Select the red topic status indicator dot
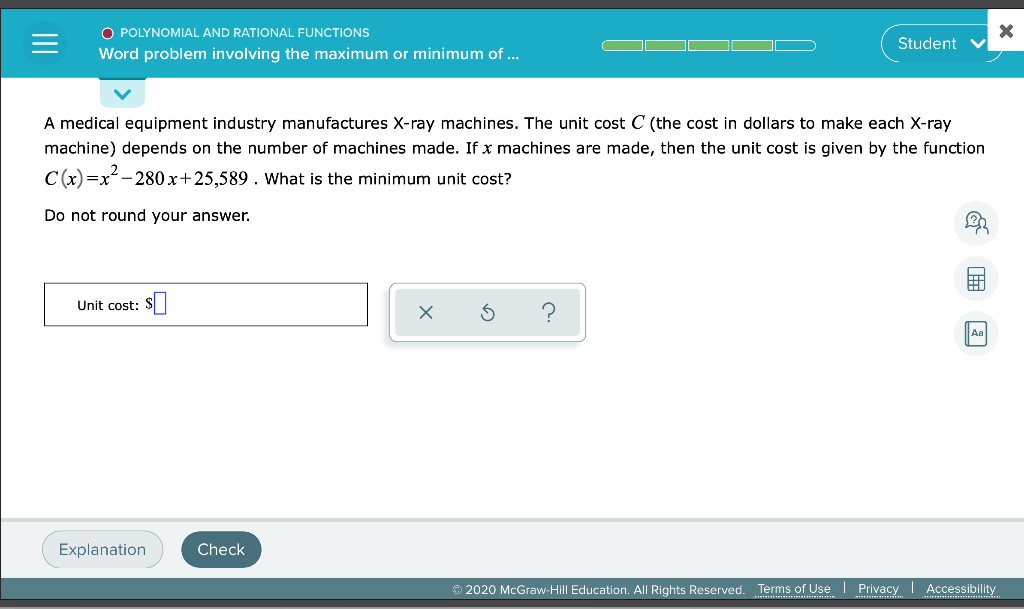Viewport: 1024px width, 609px height. 107,32
